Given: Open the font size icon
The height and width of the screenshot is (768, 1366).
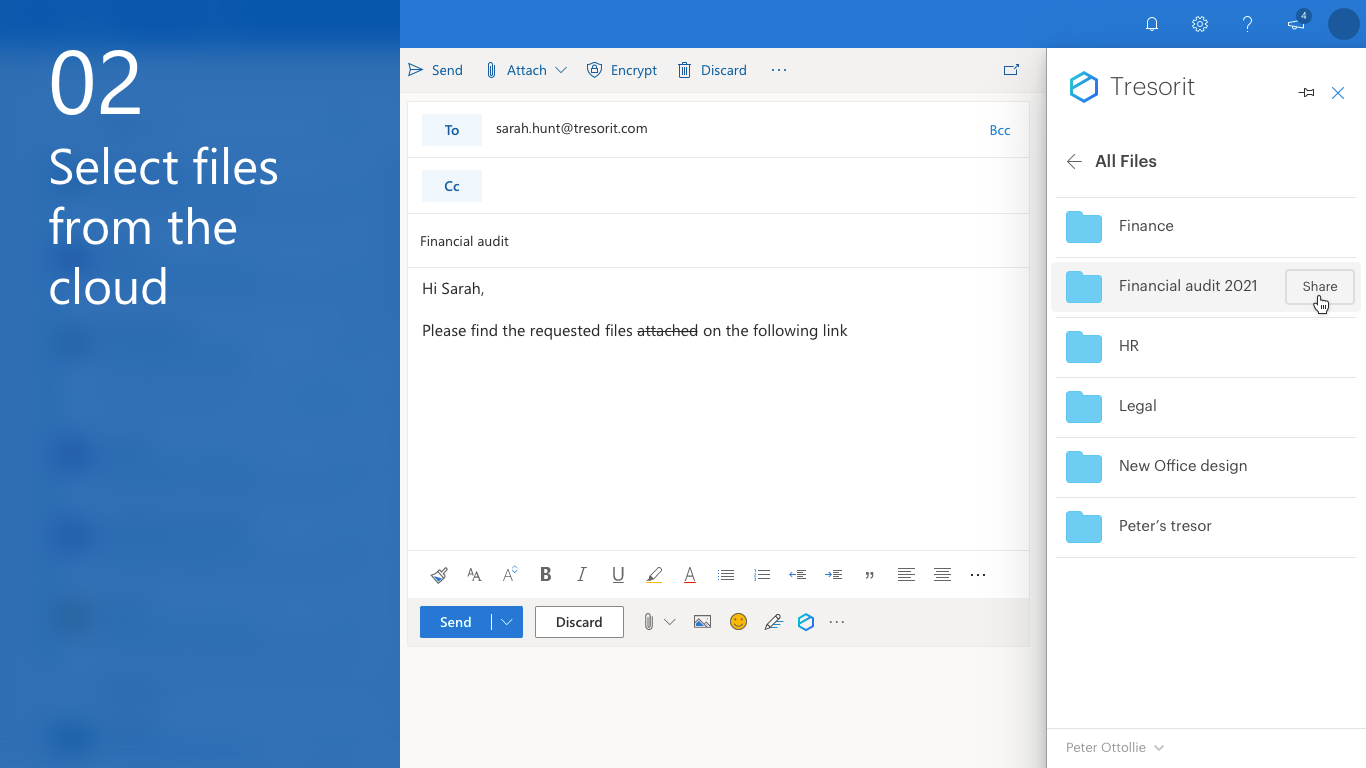Looking at the screenshot, I should click(474, 575).
